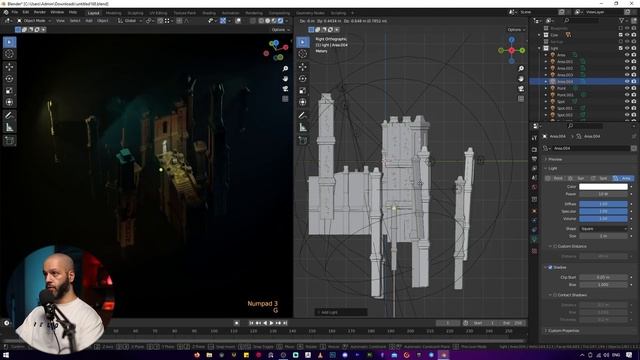640x360 pixels.
Task: Select the Annotate tool in left viewport
Action: (x=9, y=116)
